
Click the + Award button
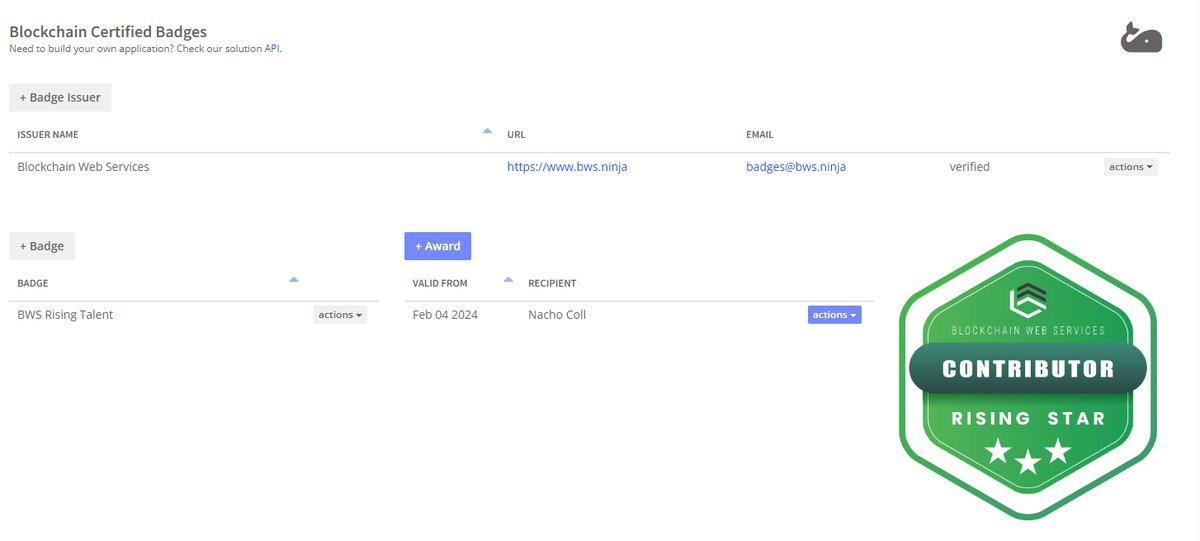tap(437, 246)
